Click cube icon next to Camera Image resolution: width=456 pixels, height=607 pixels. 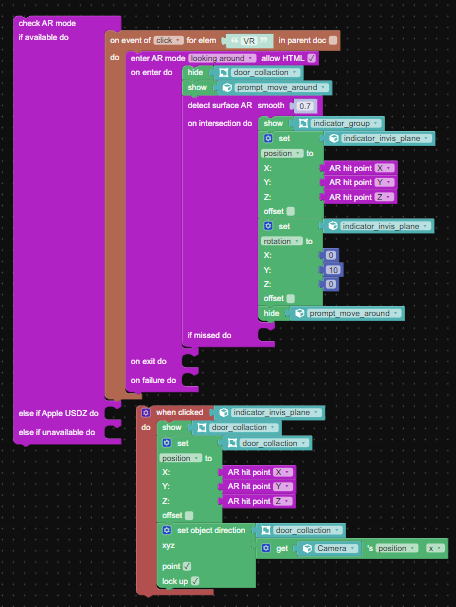[x=307, y=549]
